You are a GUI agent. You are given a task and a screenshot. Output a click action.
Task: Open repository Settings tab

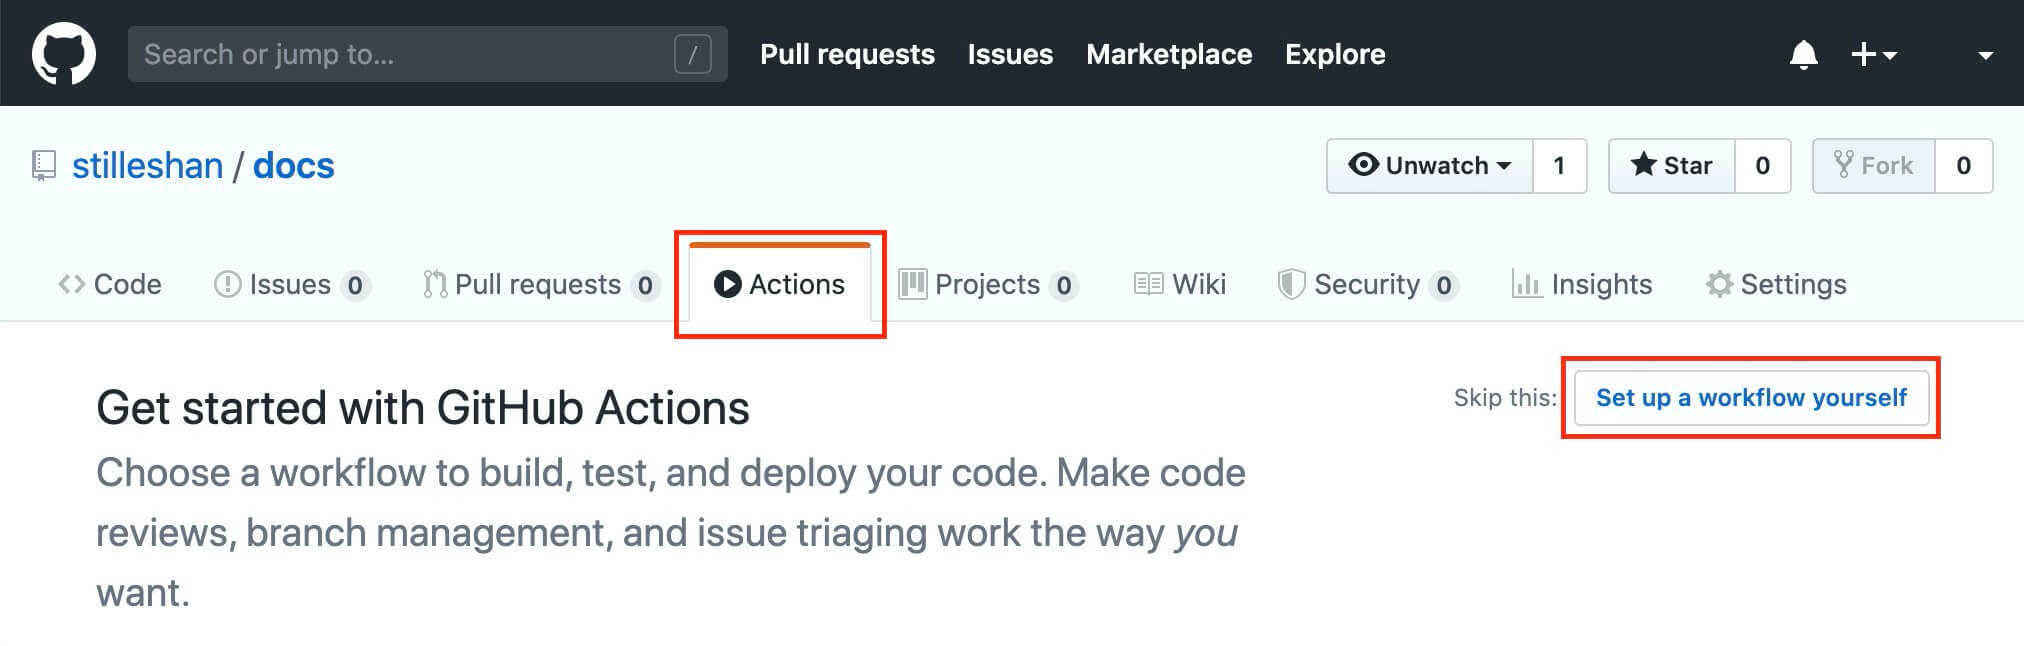tap(1776, 285)
